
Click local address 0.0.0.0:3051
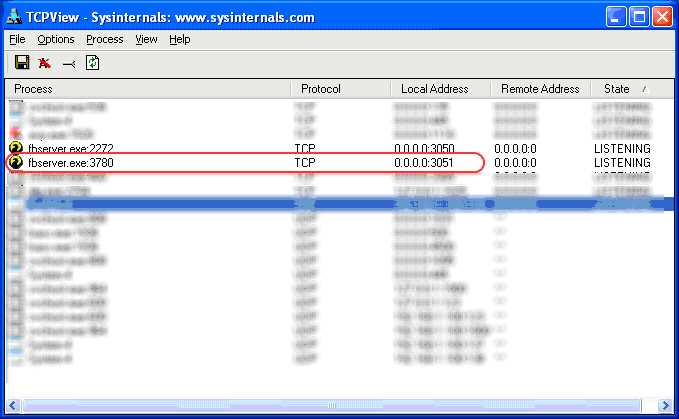click(424, 163)
